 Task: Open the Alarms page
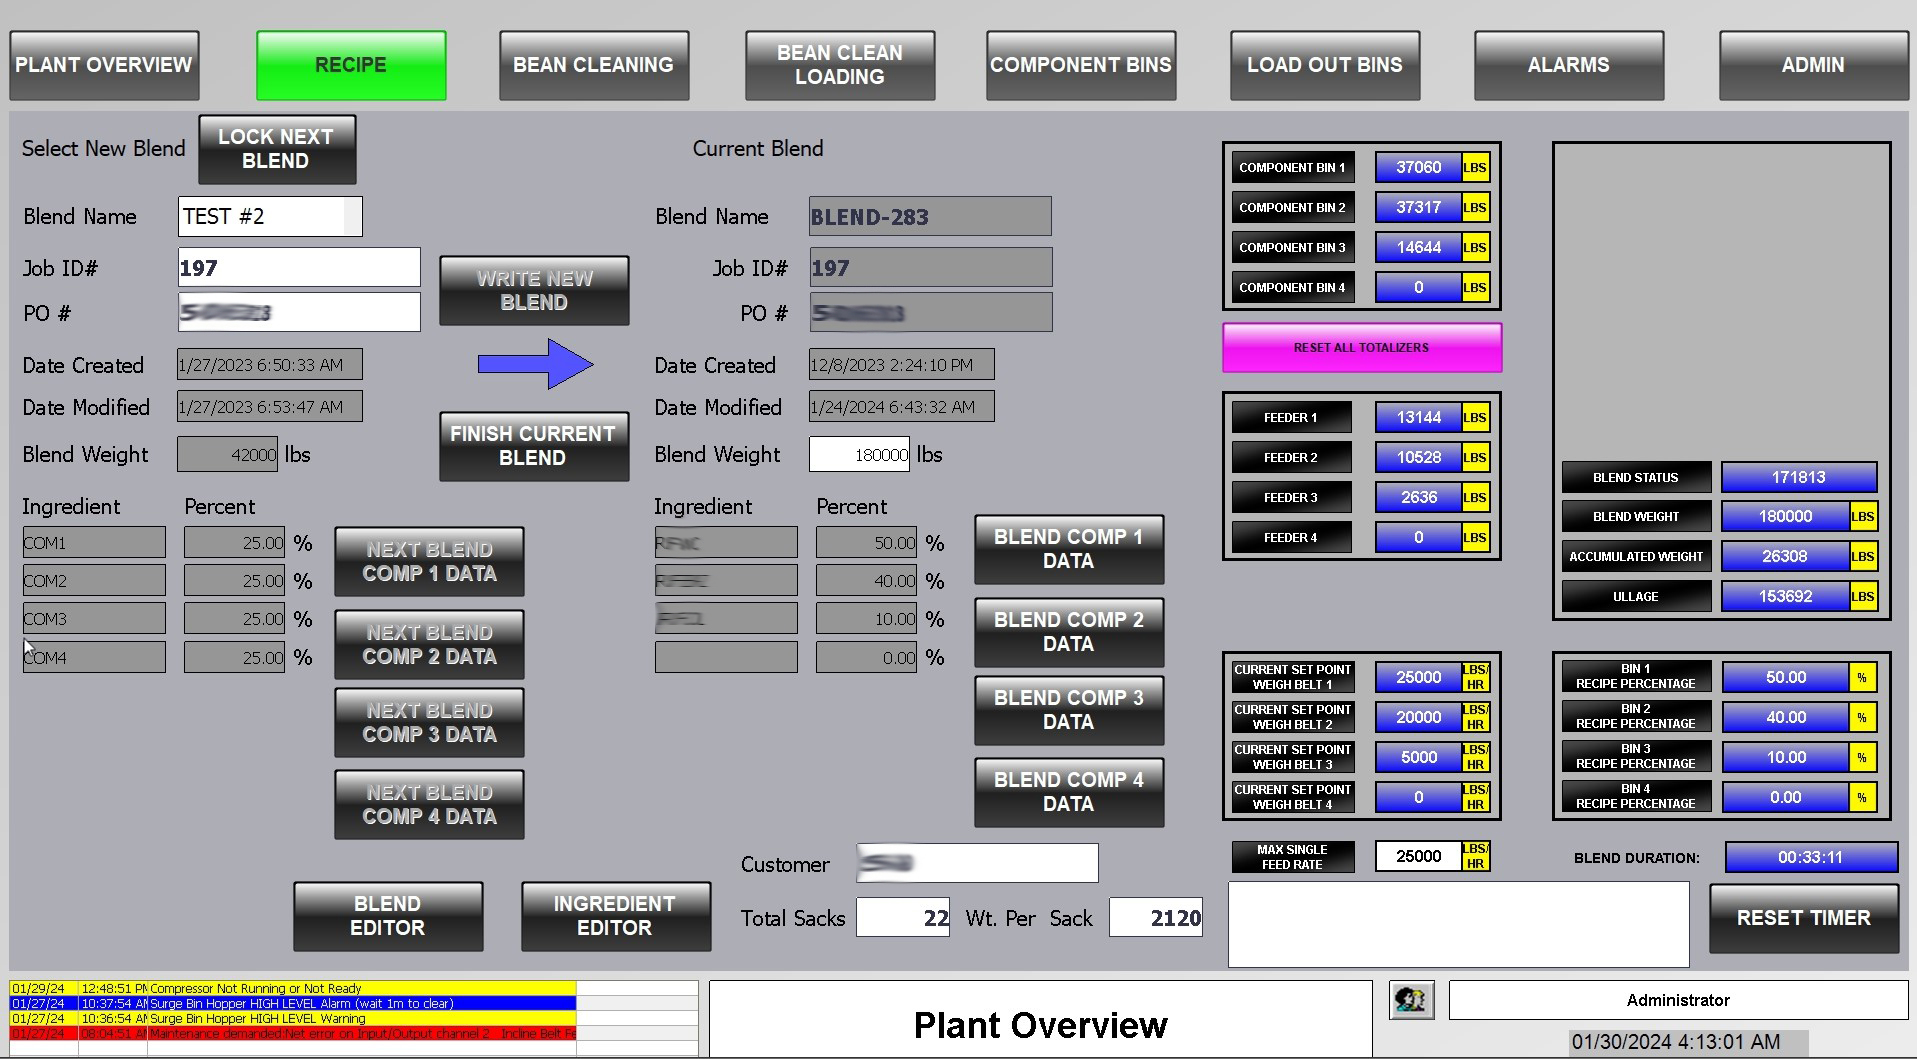(1568, 65)
